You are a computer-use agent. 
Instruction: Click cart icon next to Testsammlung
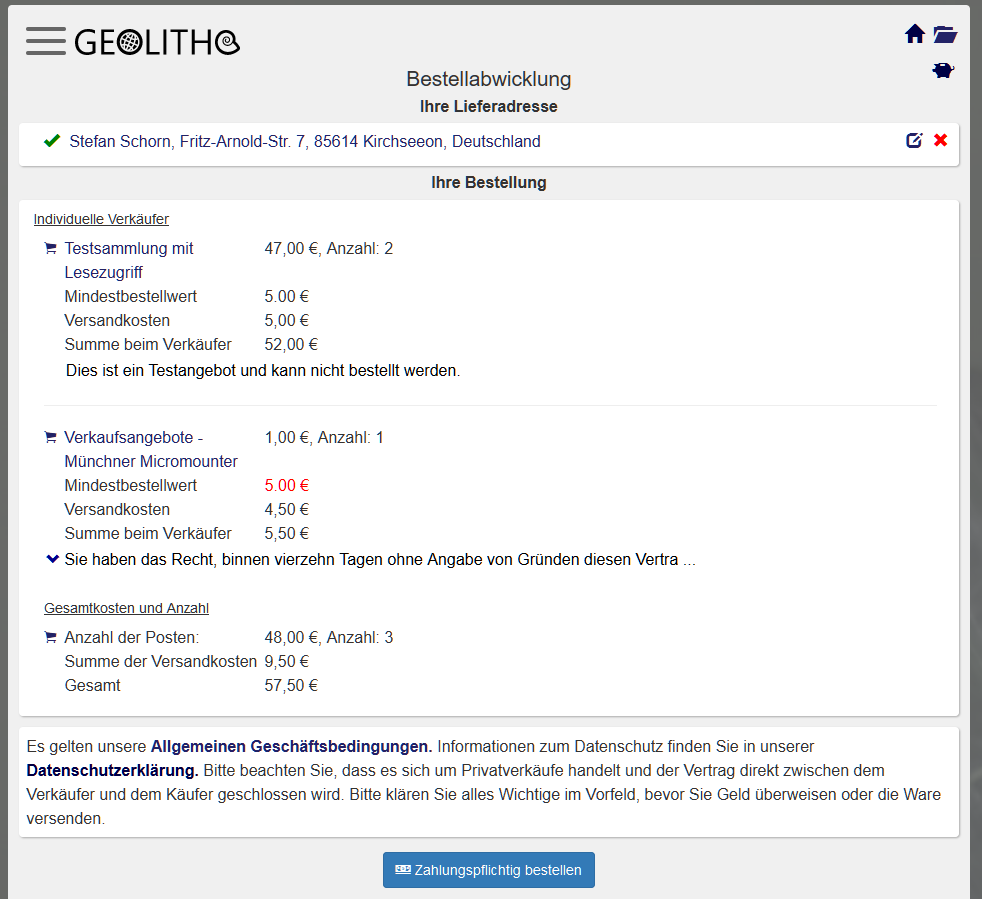(x=51, y=248)
